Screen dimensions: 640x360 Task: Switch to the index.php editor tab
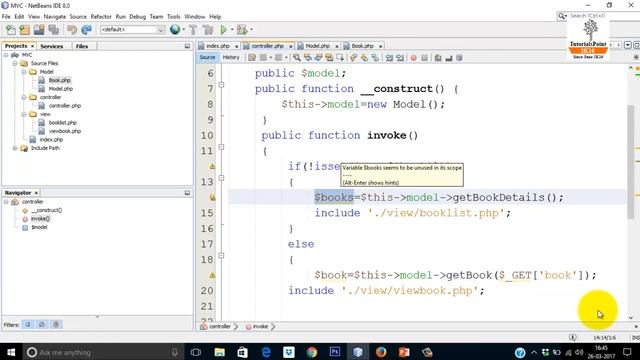click(218, 46)
